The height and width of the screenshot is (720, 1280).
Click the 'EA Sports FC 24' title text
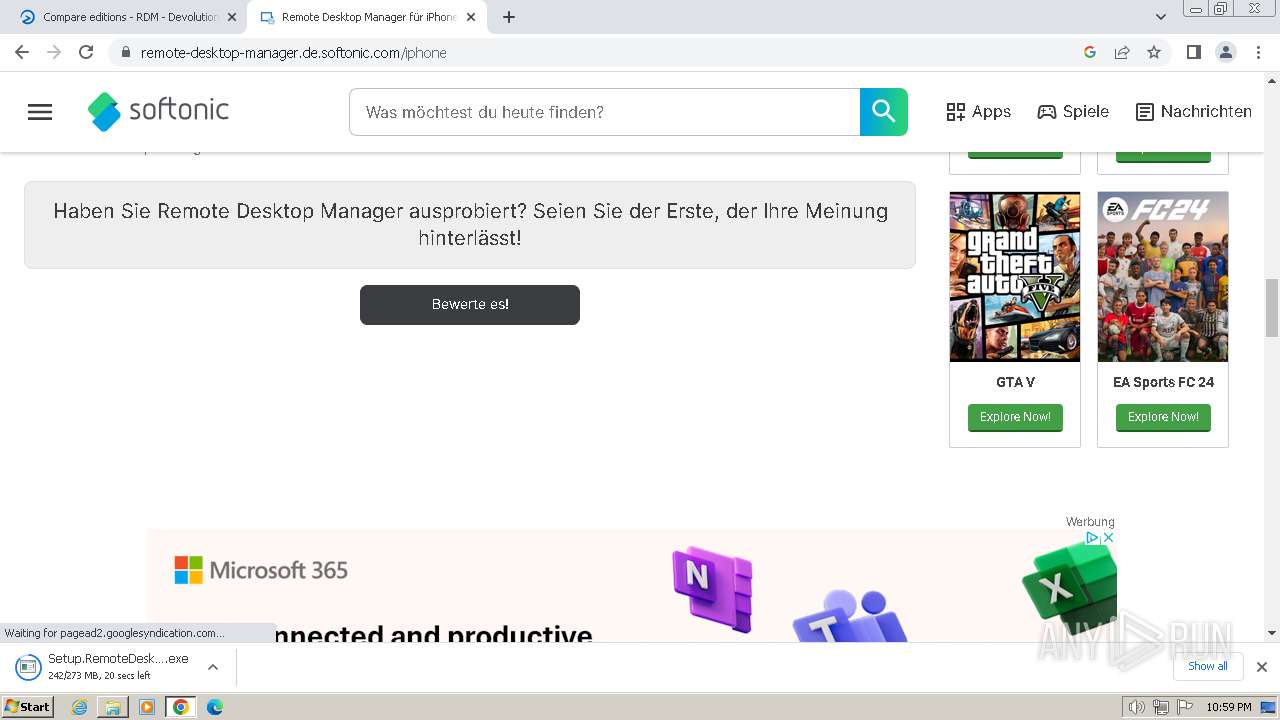click(x=1163, y=382)
